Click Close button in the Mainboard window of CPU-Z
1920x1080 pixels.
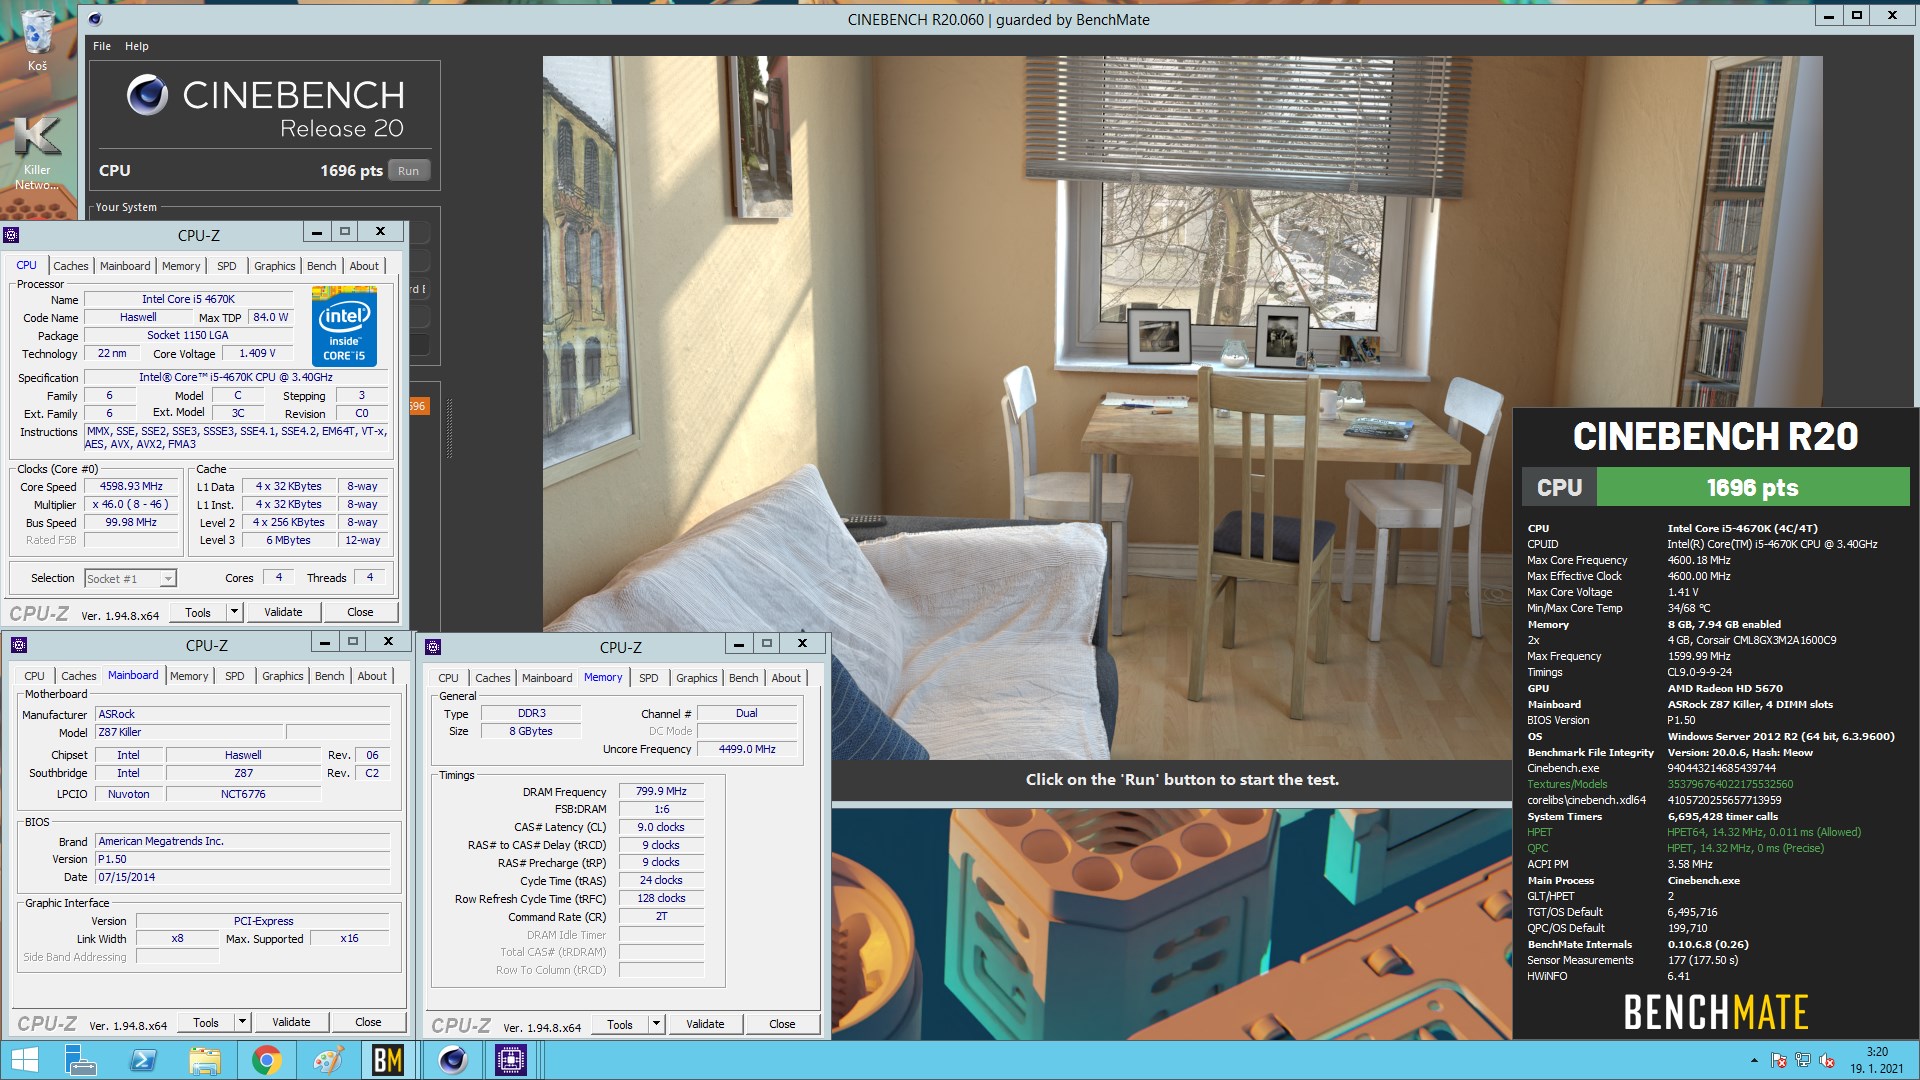click(368, 1022)
